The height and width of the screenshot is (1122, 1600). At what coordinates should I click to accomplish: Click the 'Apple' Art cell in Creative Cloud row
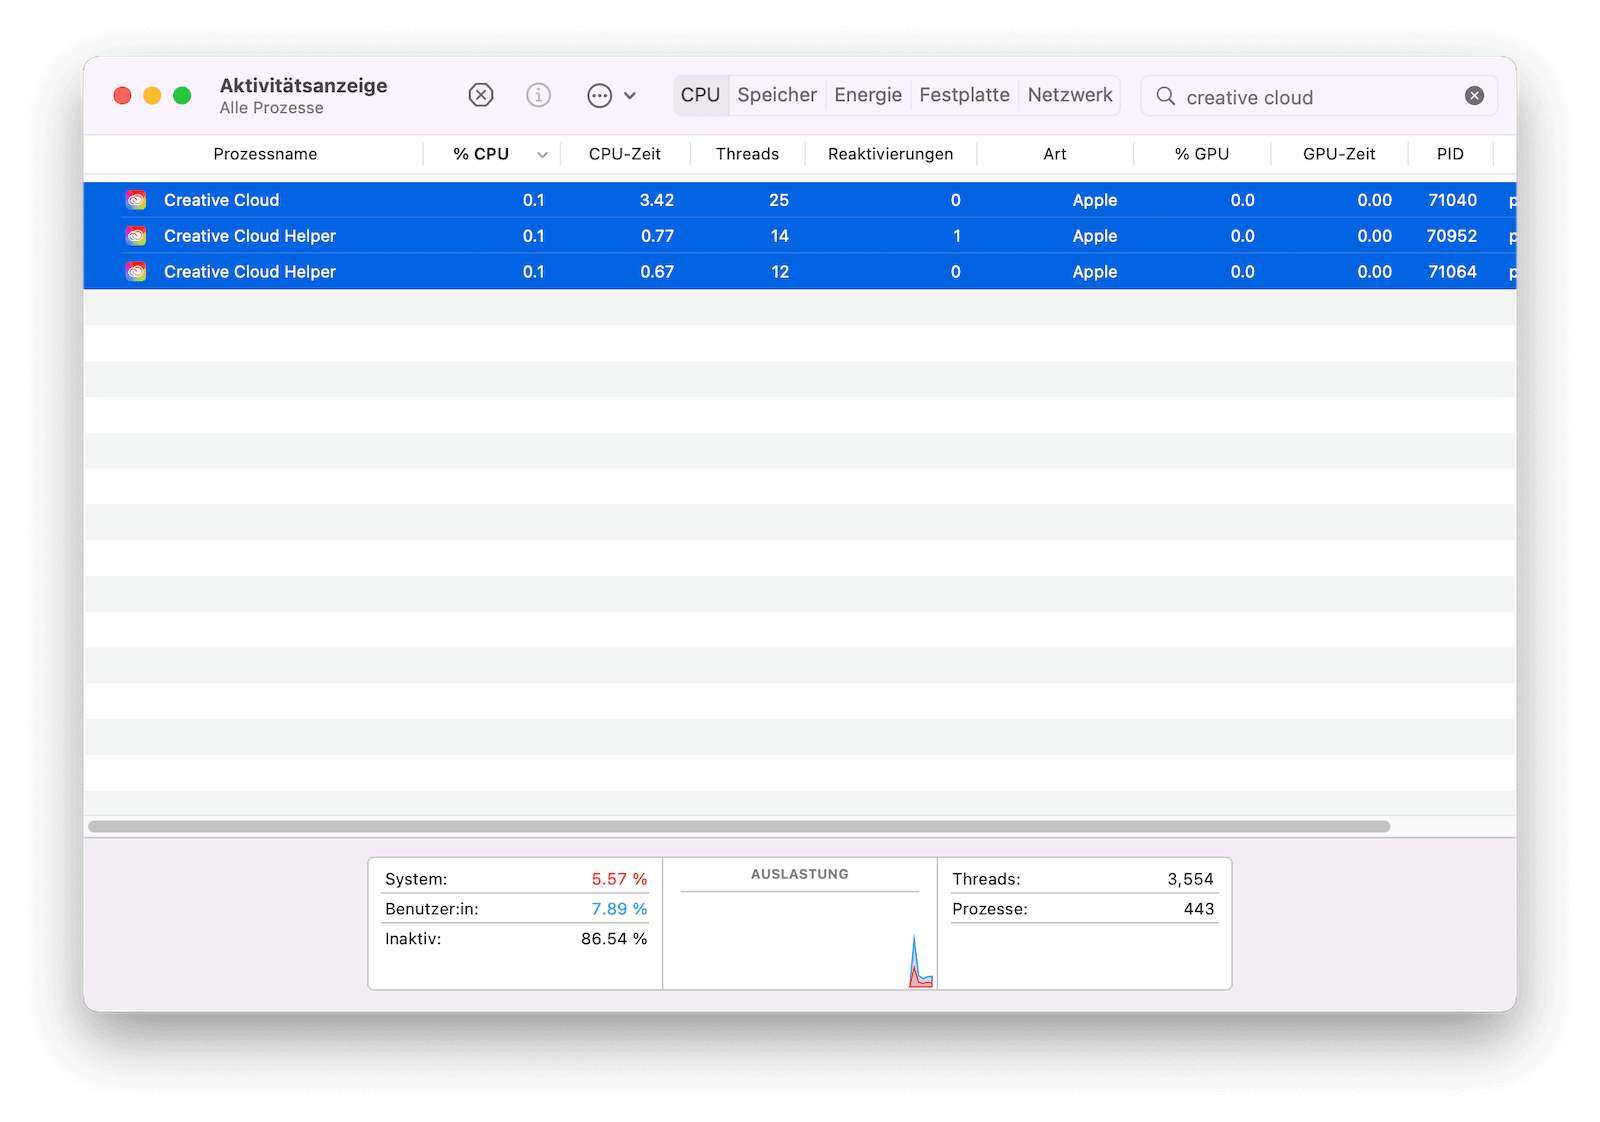[x=1095, y=200]
